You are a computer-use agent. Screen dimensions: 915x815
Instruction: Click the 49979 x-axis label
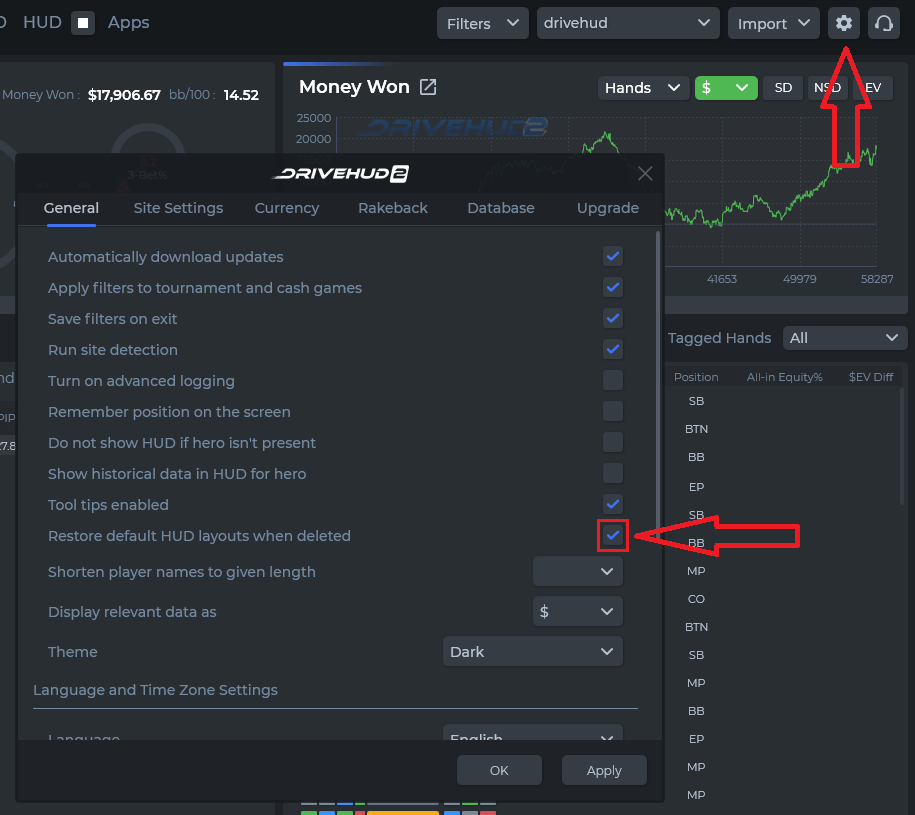point(799,279)
